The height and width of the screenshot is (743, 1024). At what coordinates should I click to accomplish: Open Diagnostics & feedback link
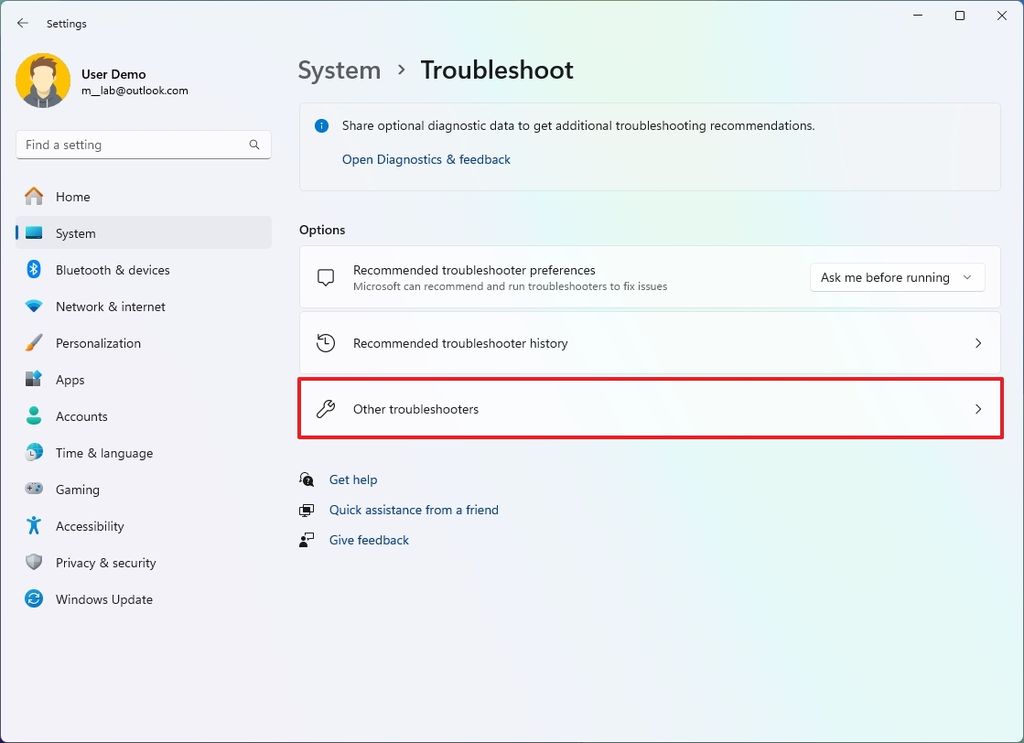click(426, 159)
